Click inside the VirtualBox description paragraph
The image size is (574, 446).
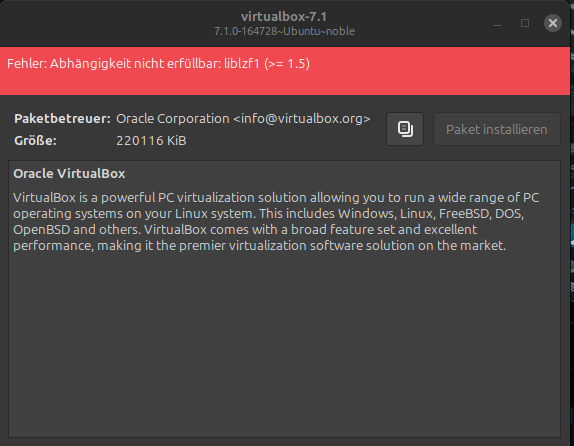pyautogui.click(x=276, y=222)
